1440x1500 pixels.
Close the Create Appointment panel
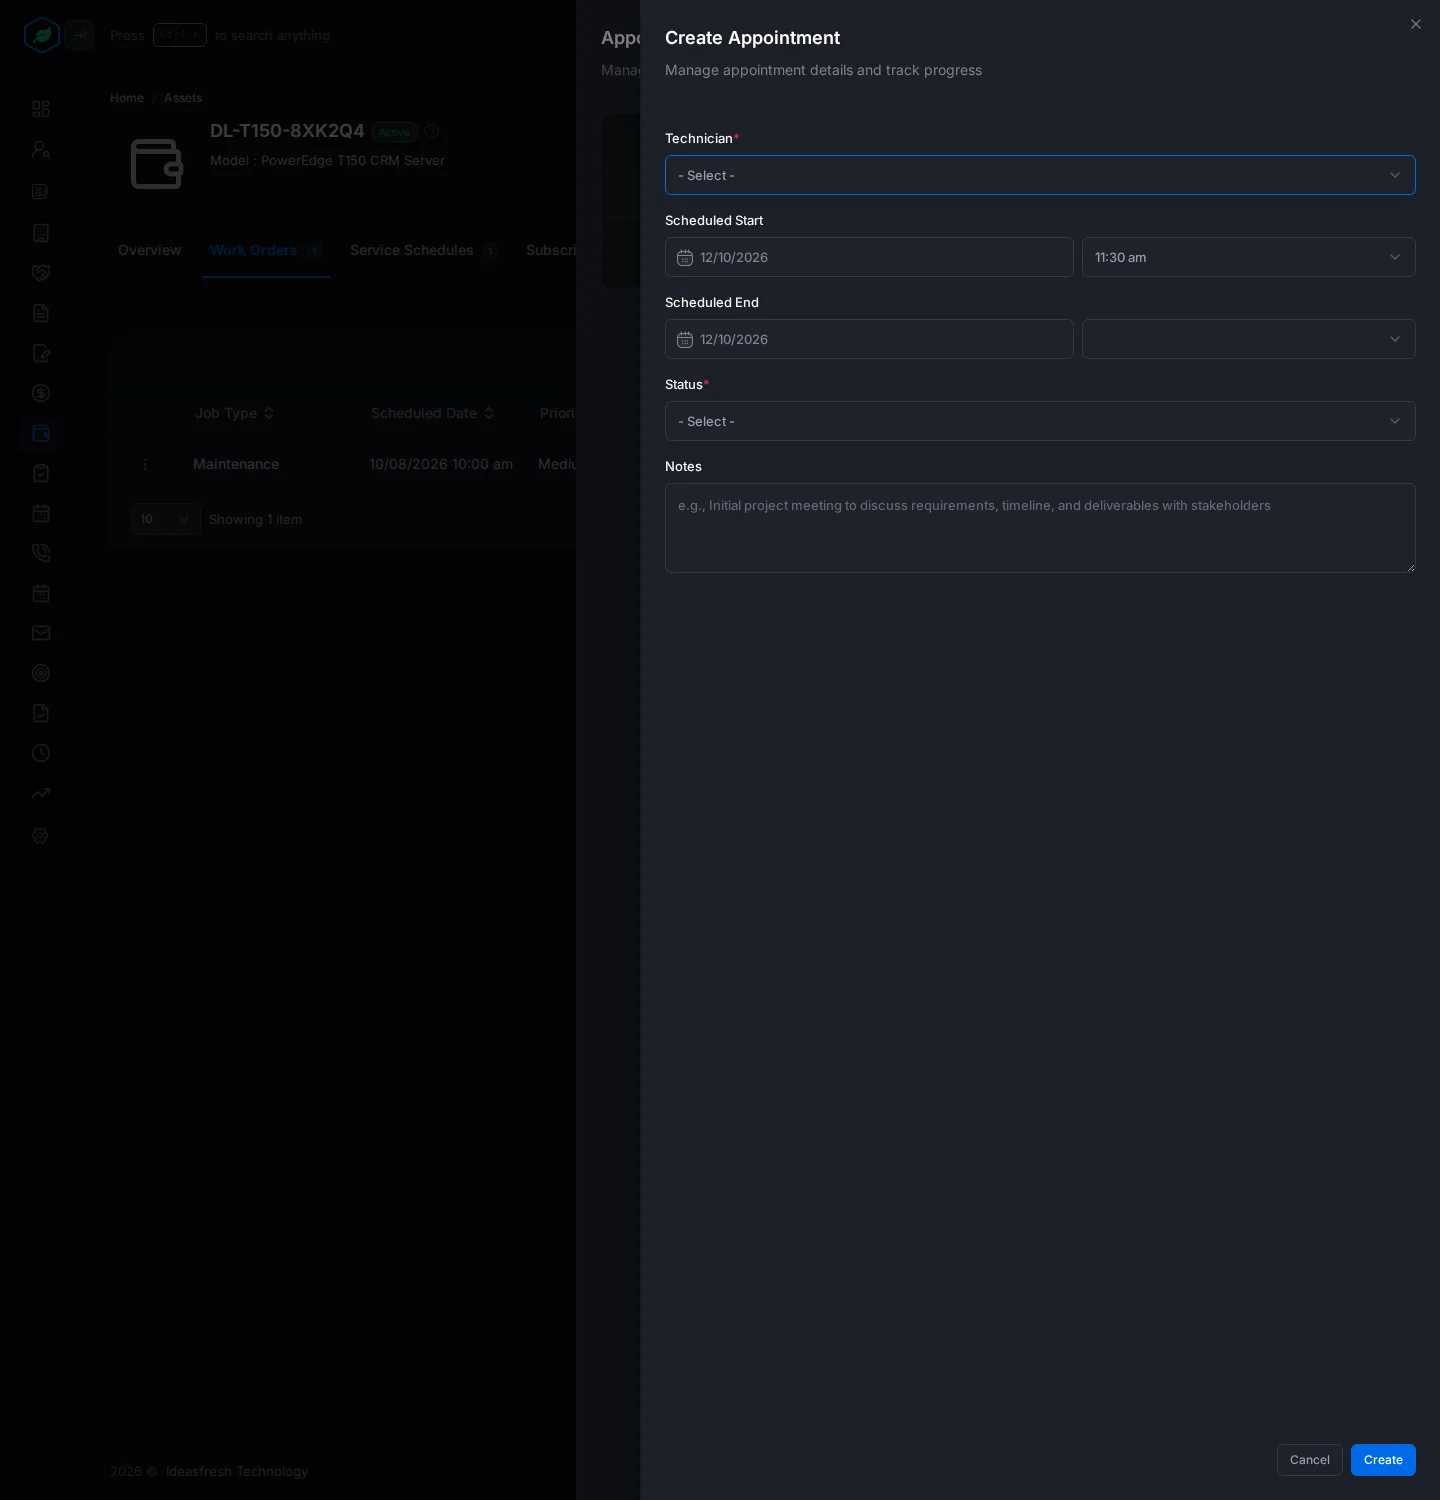click(x=1416, y=24)
